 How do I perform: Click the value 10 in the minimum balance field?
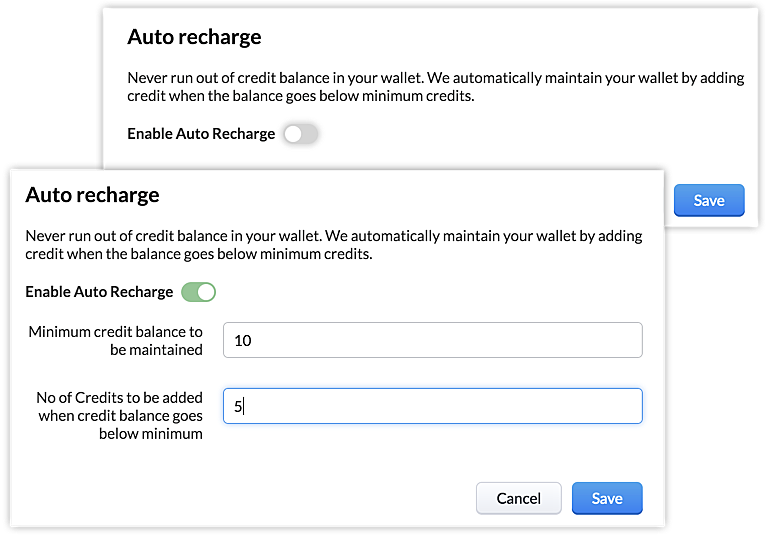pos(243,341)
